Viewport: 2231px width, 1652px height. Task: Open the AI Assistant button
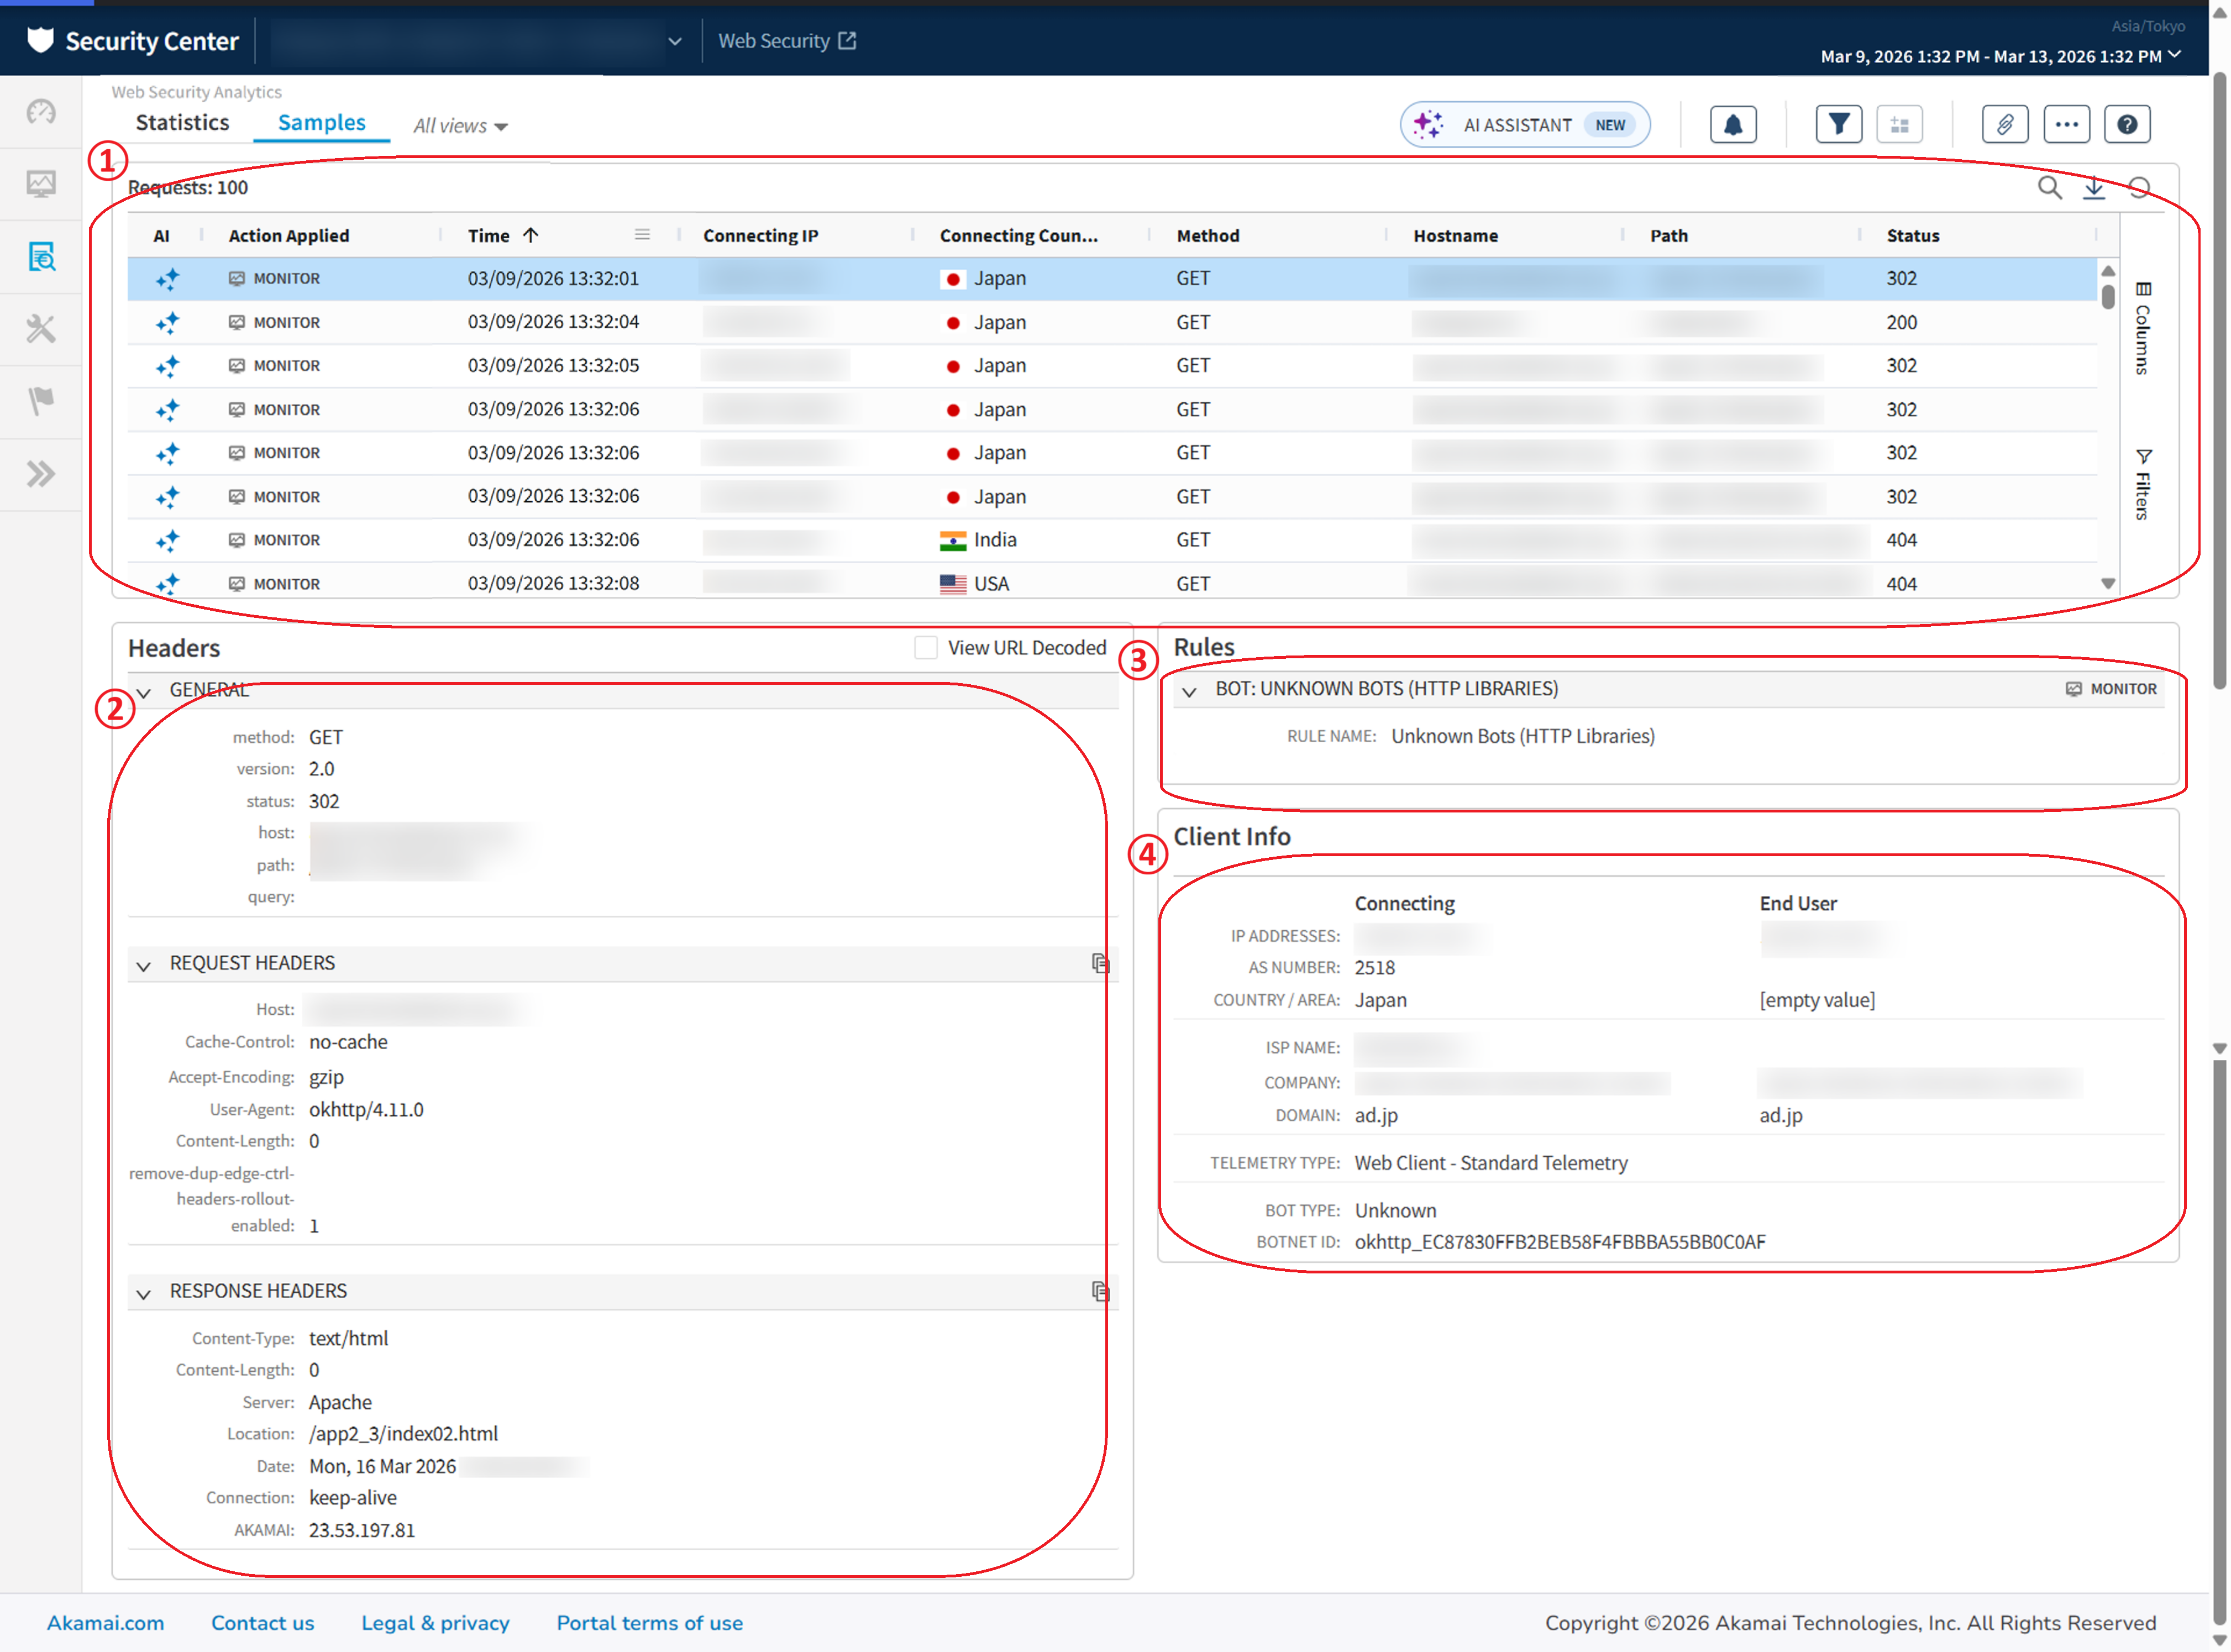(1524, 125)
